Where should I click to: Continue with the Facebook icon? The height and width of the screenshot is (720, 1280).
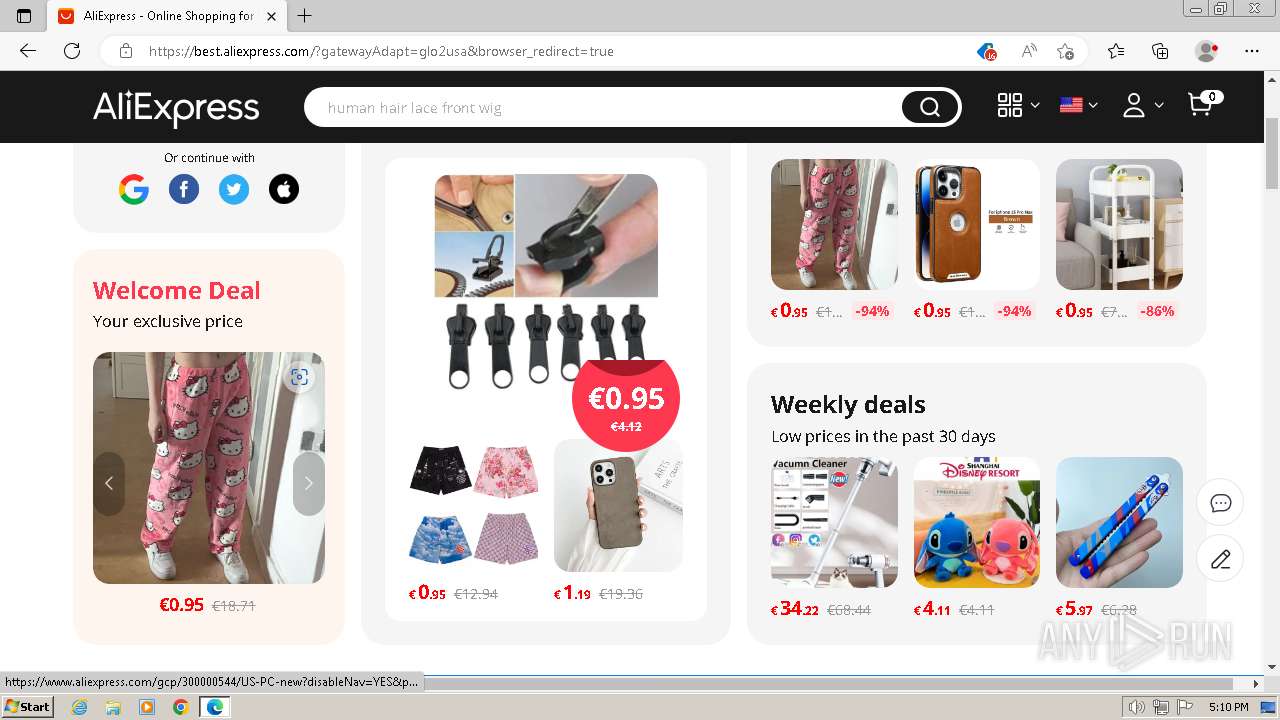click(x=184, y=189)
